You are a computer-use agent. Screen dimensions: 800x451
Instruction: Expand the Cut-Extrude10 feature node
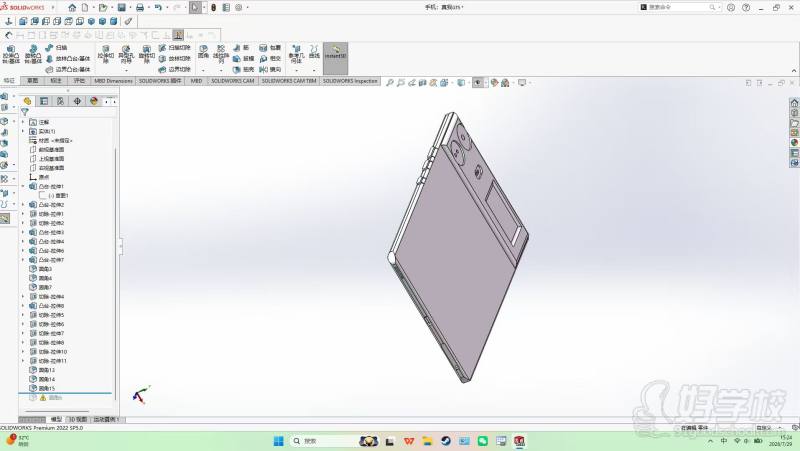point(23,352)
